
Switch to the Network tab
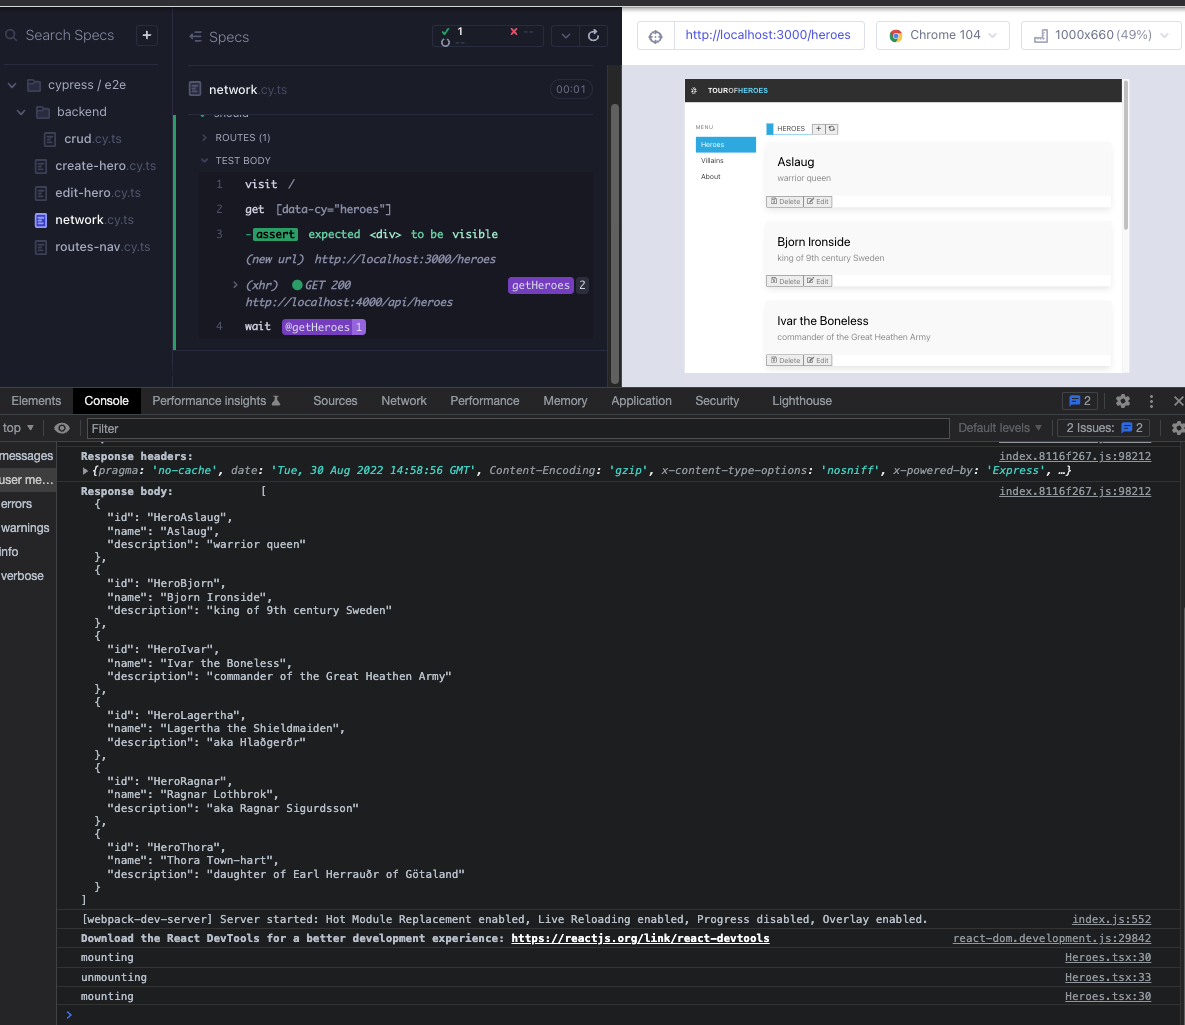pyautogui.click(x=404, y=401)
